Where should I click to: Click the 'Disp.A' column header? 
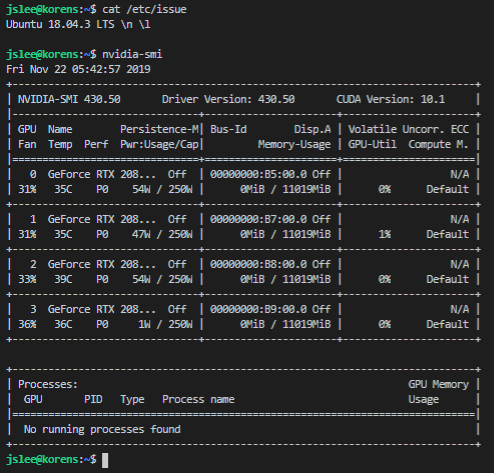point(312,129)
